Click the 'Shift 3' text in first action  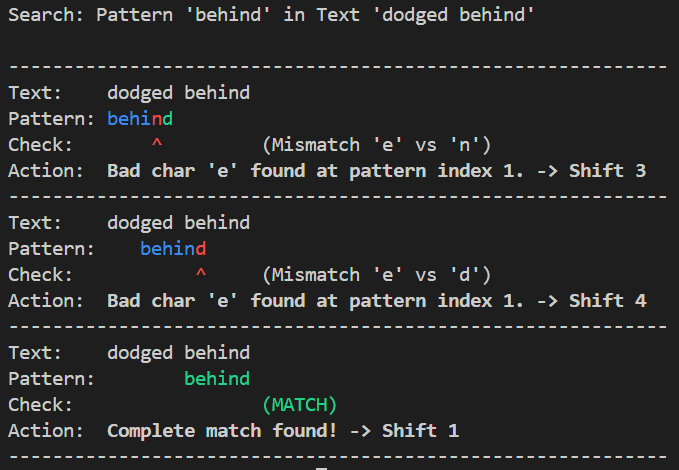(x=607, y=171)
